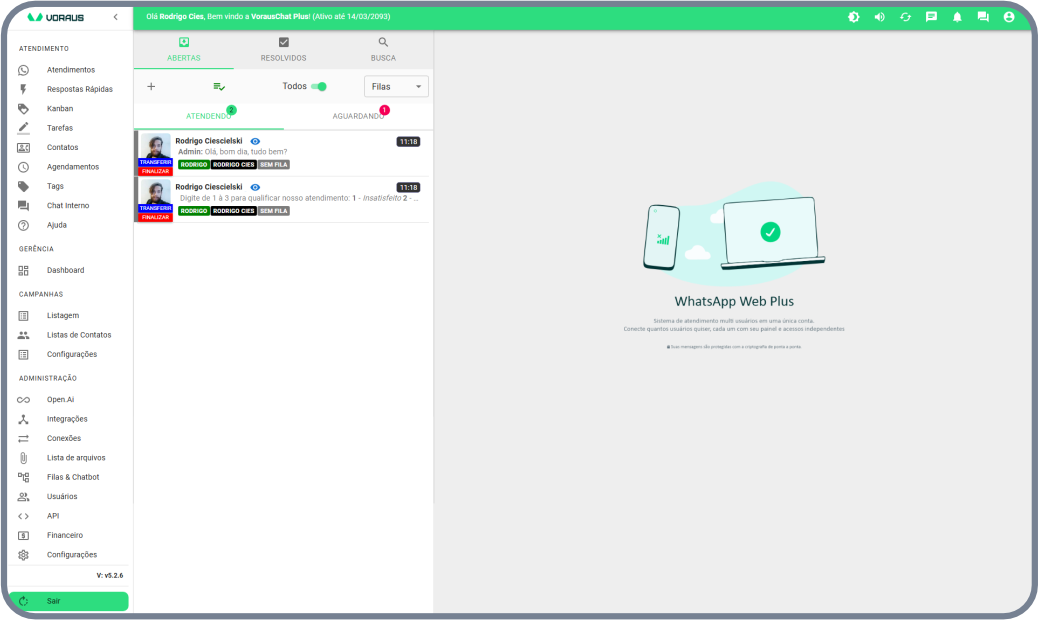1038x620 pixels.
Task: Open Open.Ai settings in sidebar
Action: coord(60,399)
